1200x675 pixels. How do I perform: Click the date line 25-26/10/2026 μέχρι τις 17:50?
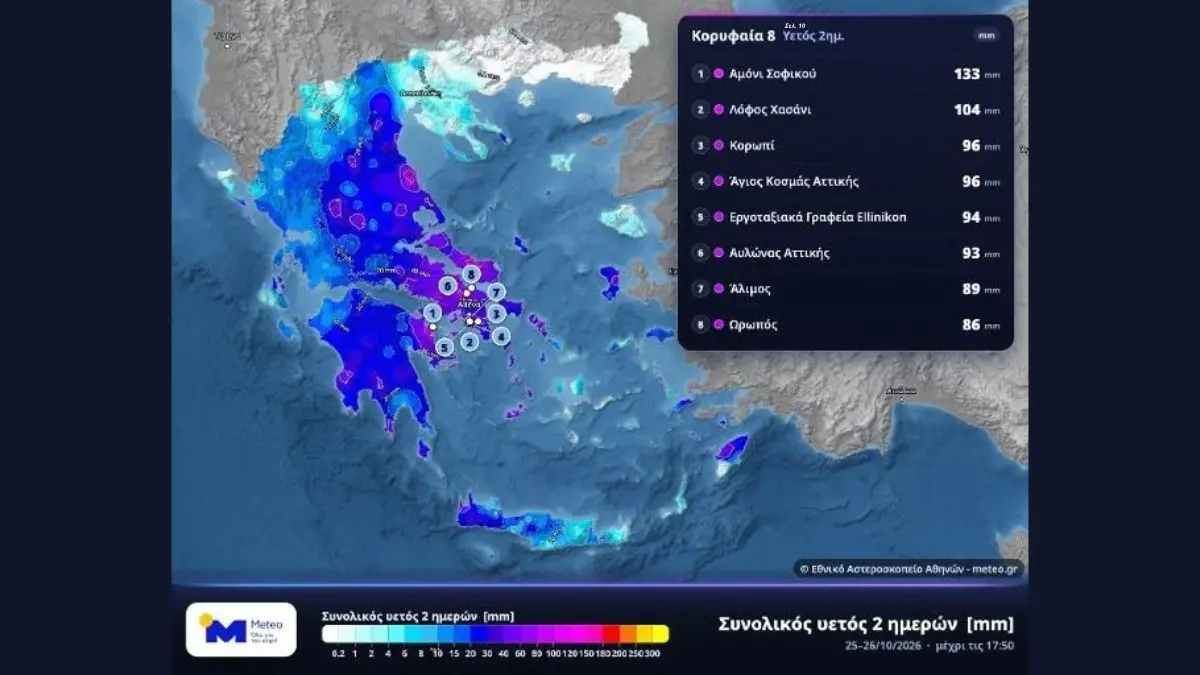click(928, 647)
